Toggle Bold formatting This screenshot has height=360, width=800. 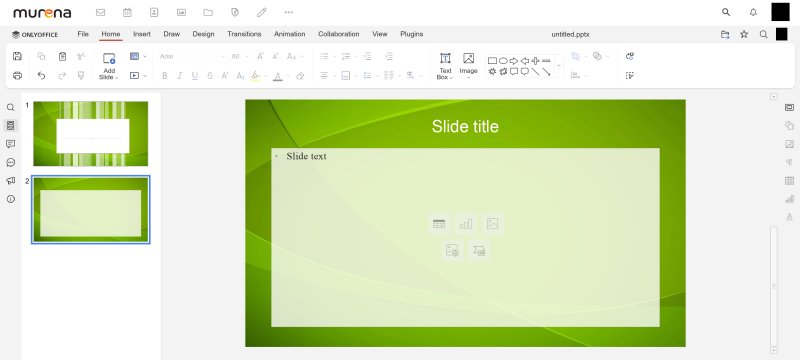click(164, 75)
